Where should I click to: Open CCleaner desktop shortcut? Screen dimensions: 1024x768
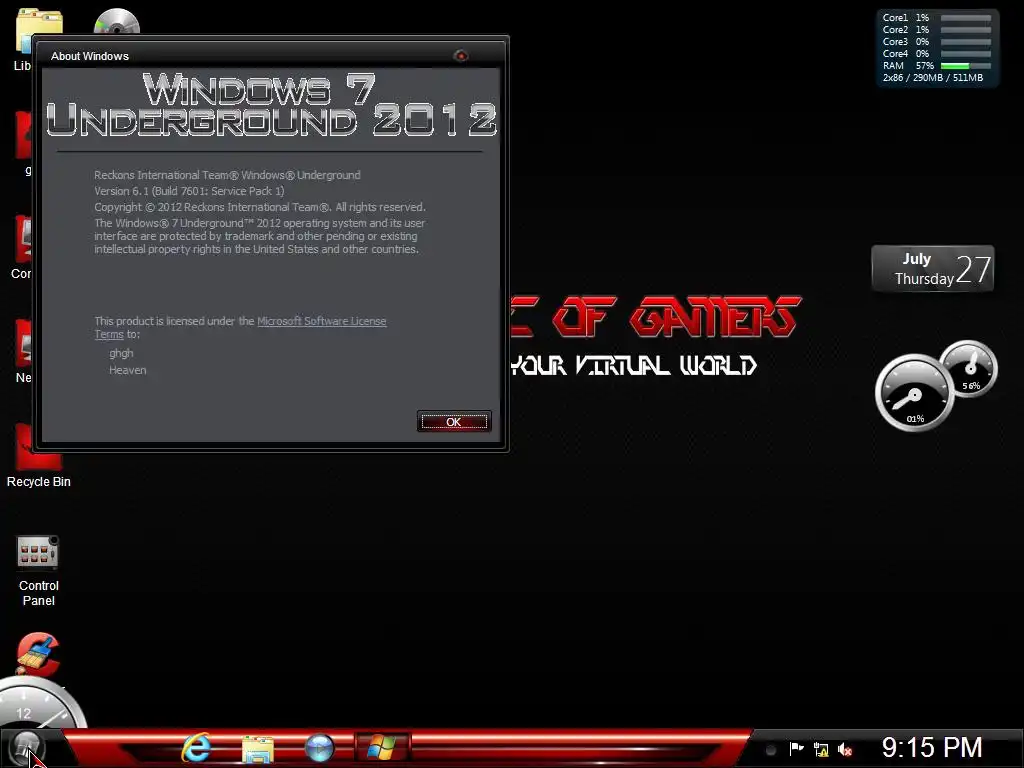click(38, 653)
